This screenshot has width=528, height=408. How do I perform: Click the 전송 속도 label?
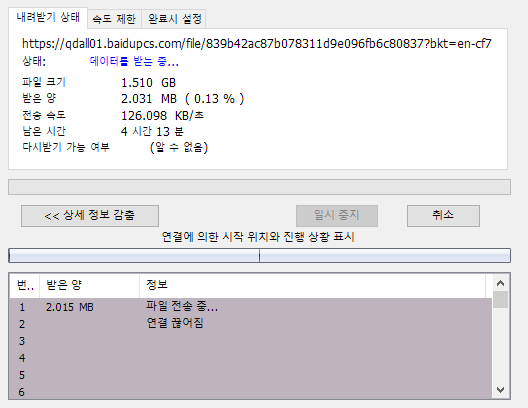click(44, 115)
